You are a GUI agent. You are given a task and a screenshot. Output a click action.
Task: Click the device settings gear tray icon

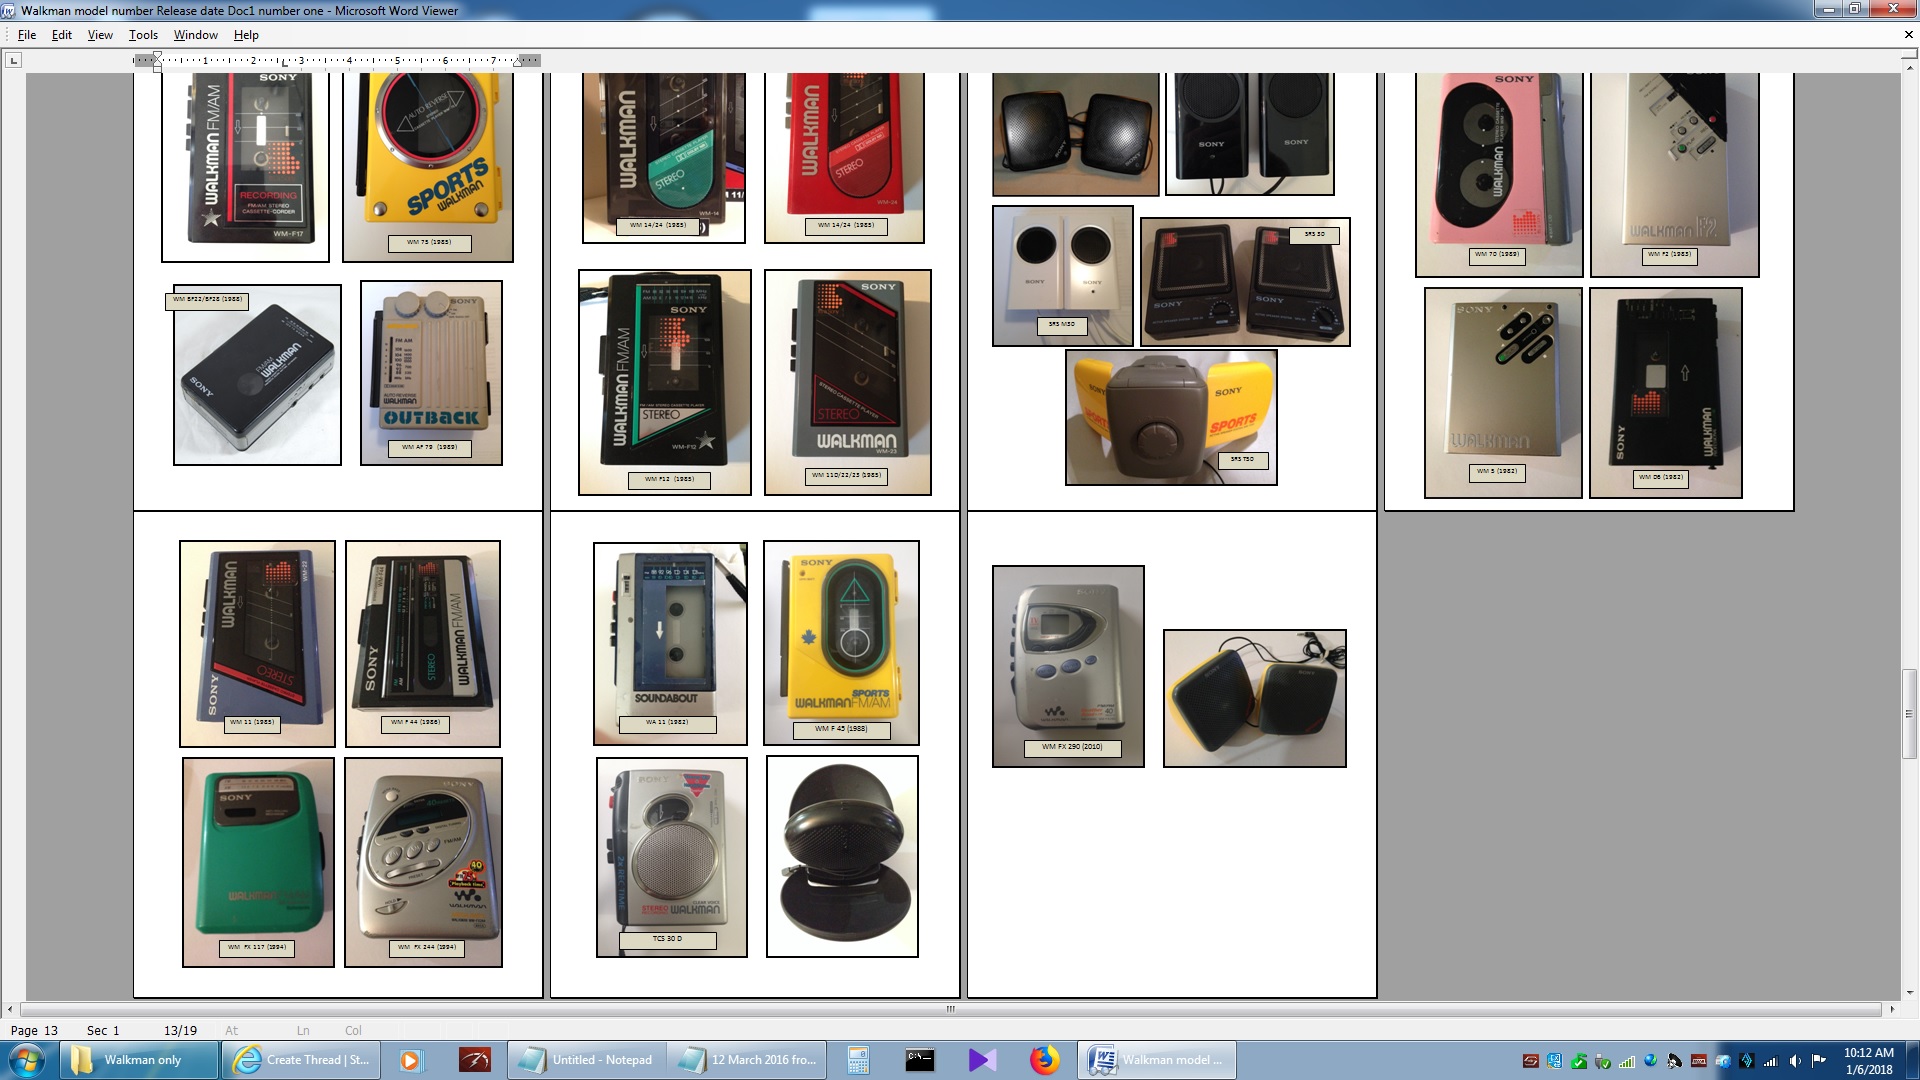coord(1722,1061)
